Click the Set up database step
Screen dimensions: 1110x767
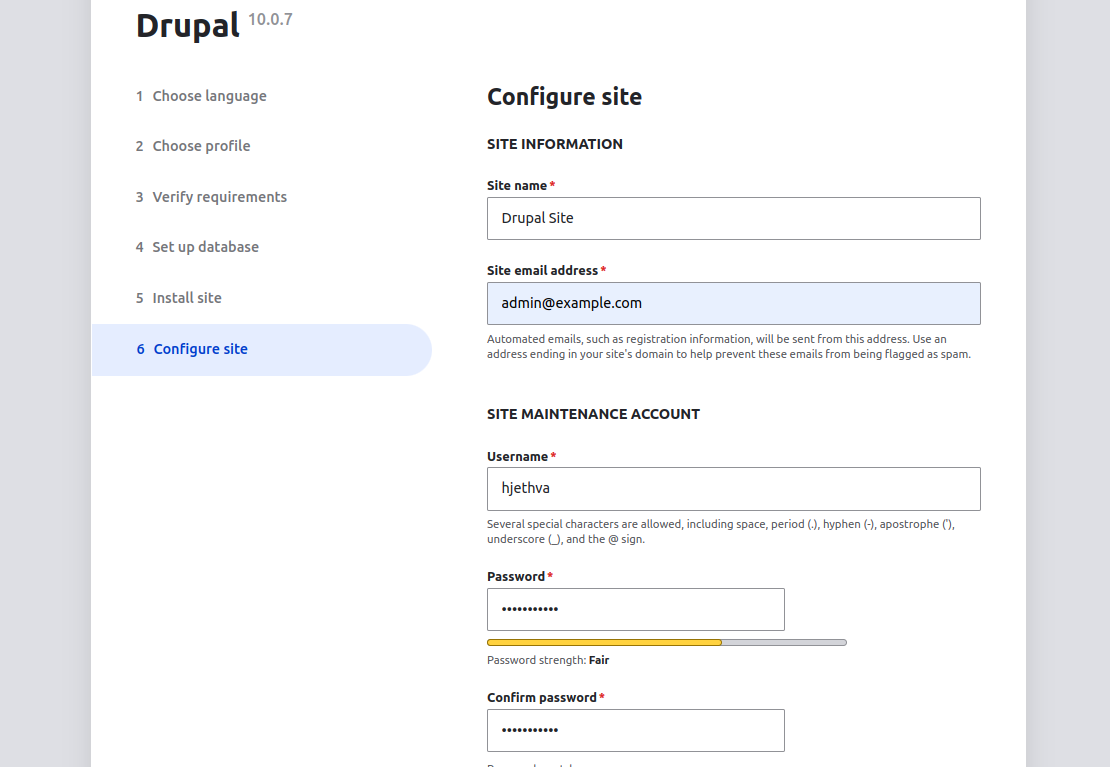tap(205, 247)
